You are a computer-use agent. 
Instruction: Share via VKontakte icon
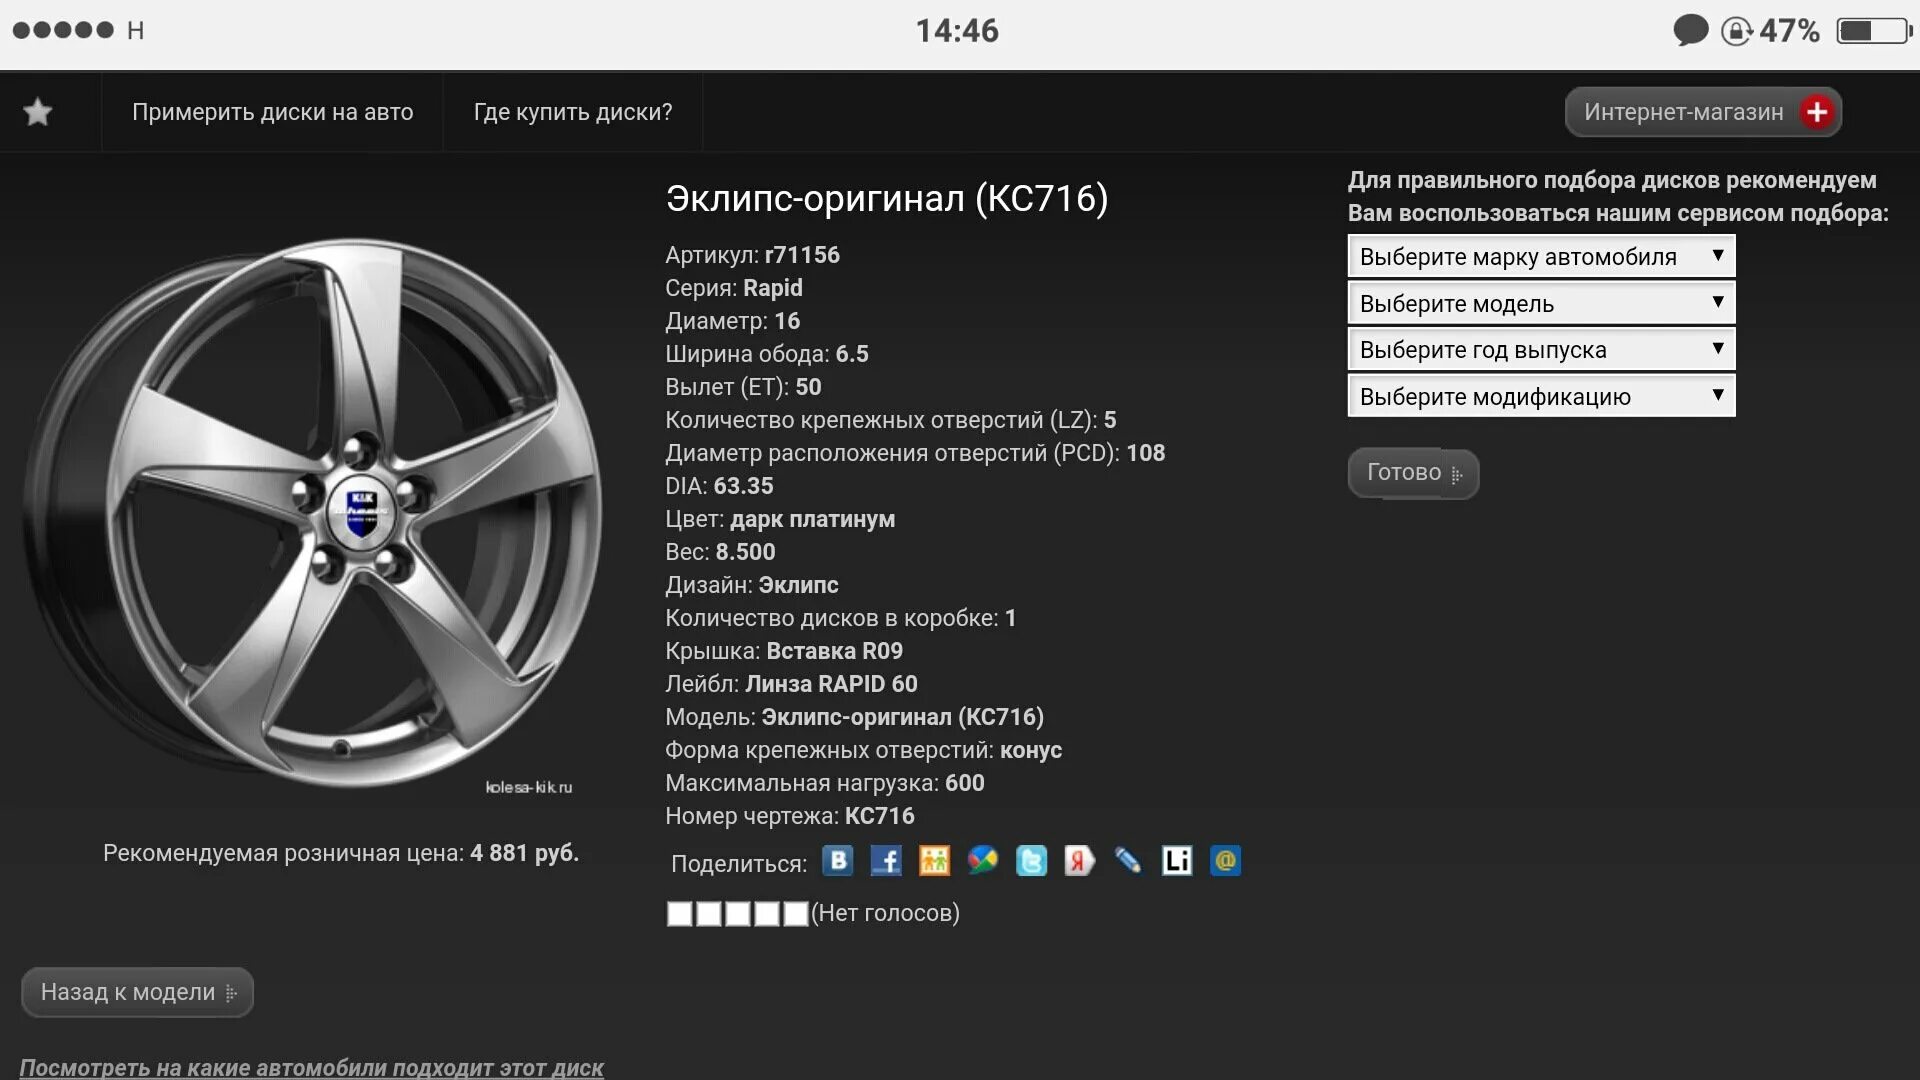(837, 861)
